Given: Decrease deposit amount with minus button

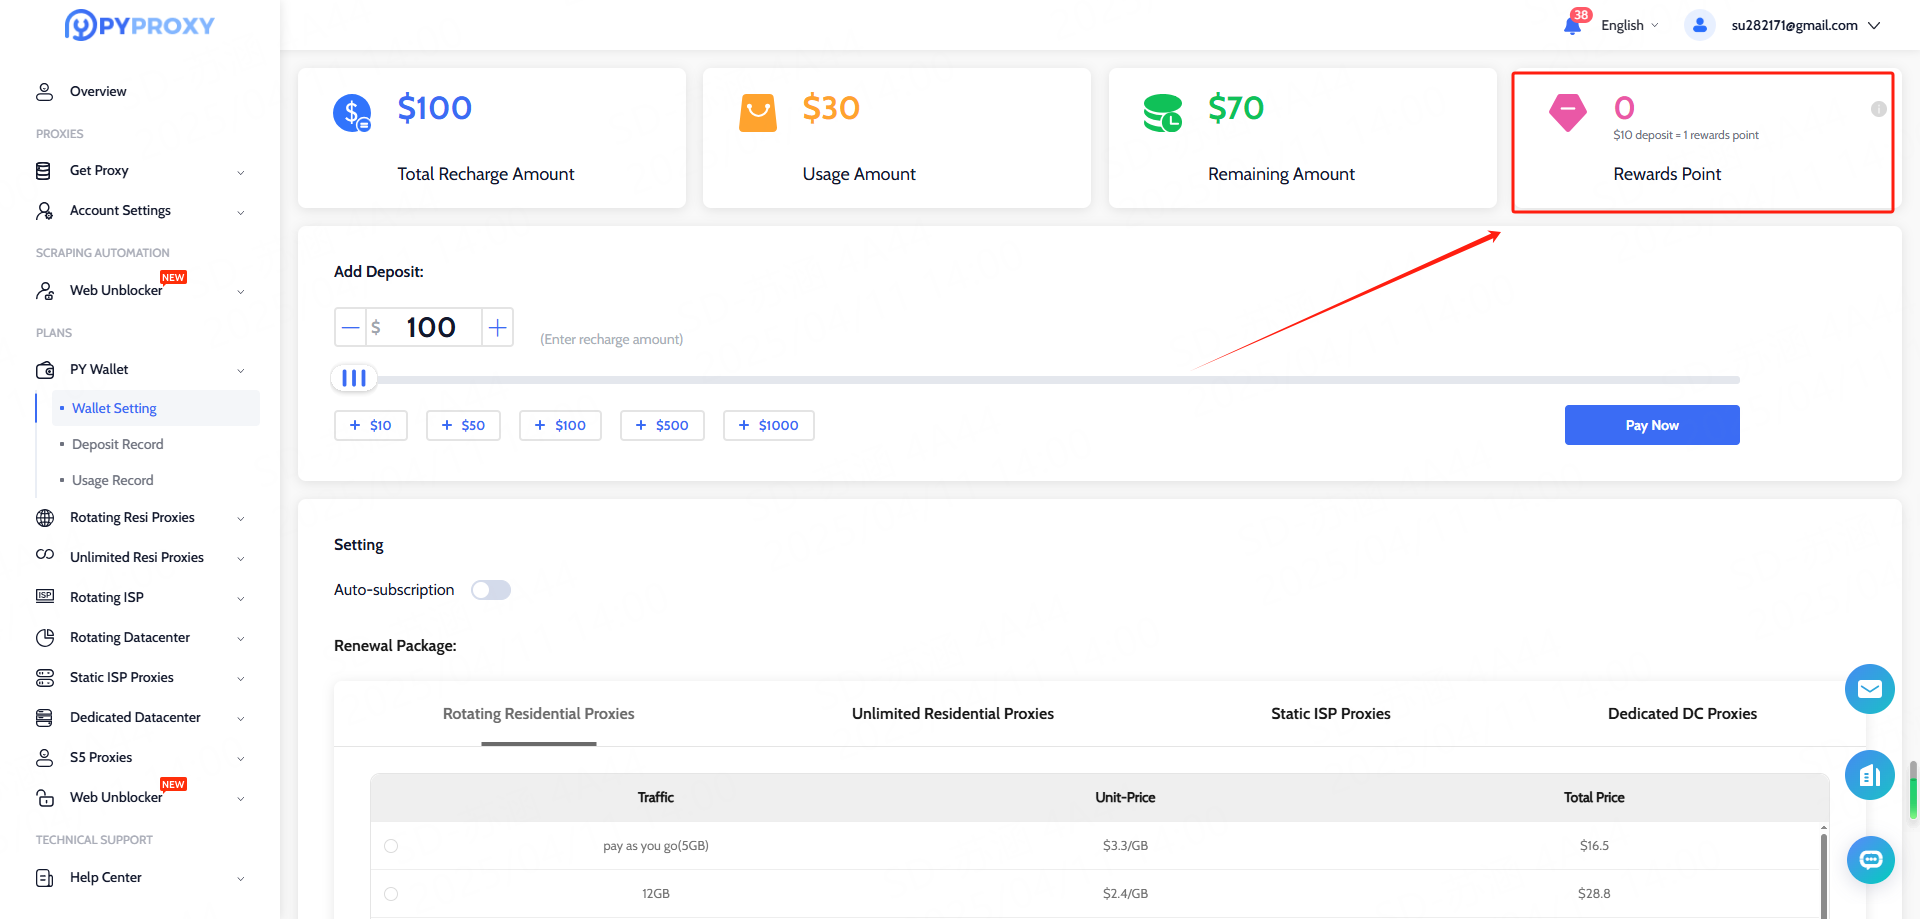Looking at the screenshot, I should 350,327.
